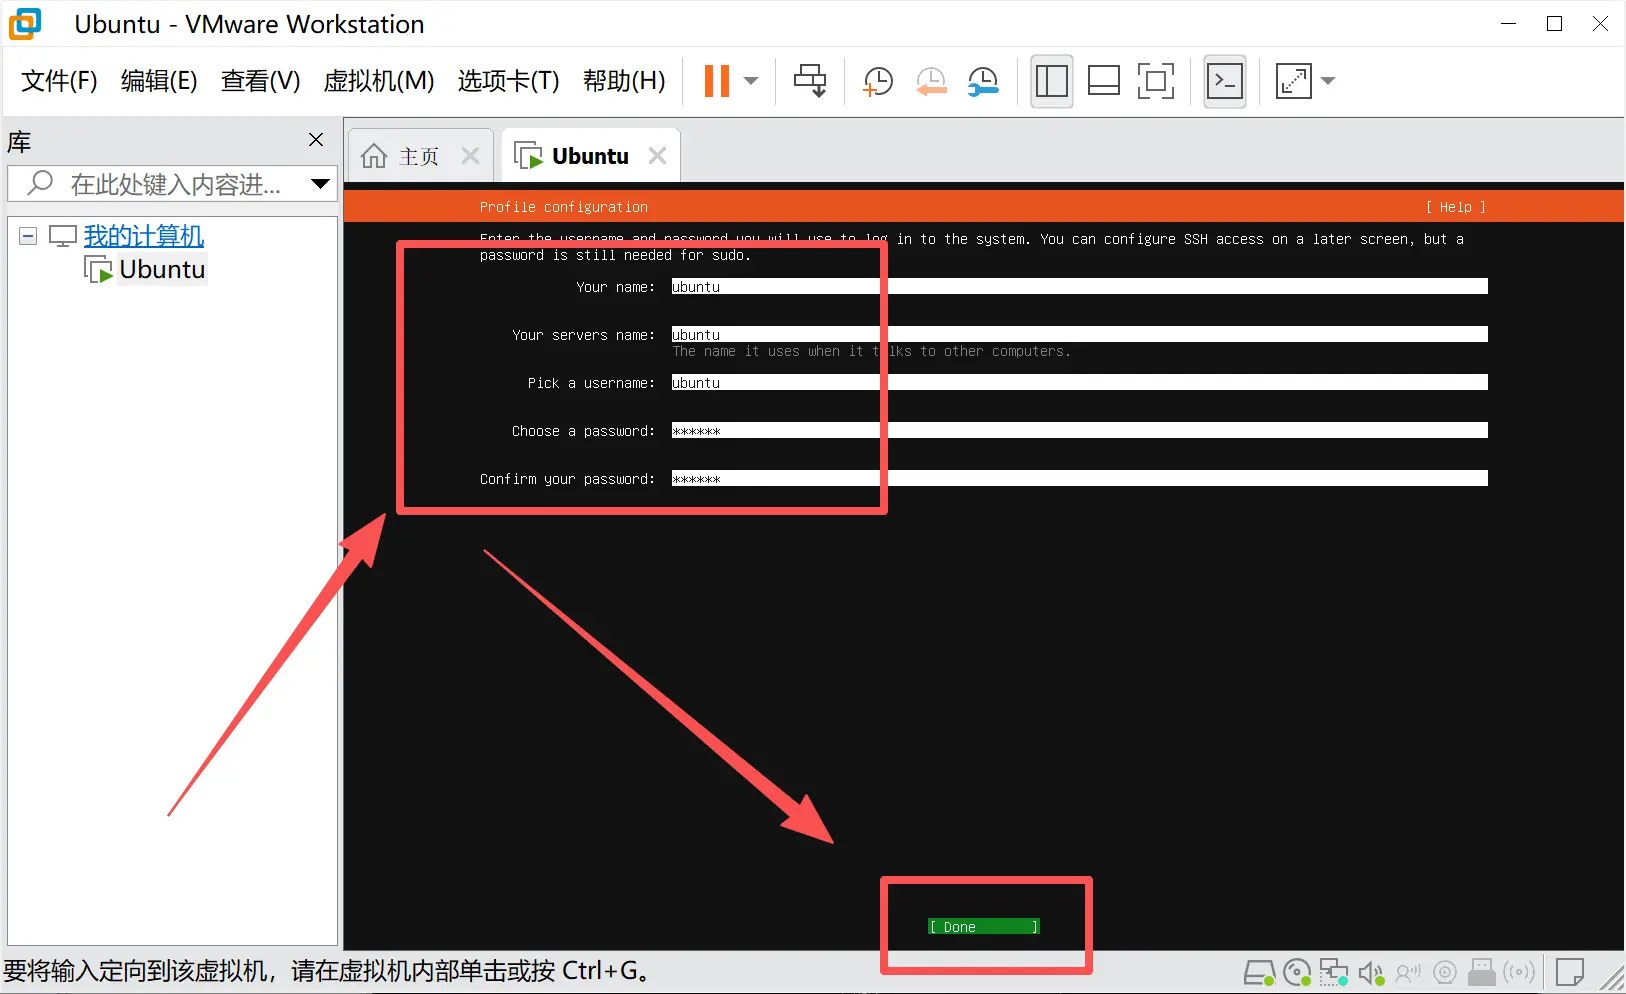
Task: Click the 'Profile configuration' header text
Action: pos(564,207)
